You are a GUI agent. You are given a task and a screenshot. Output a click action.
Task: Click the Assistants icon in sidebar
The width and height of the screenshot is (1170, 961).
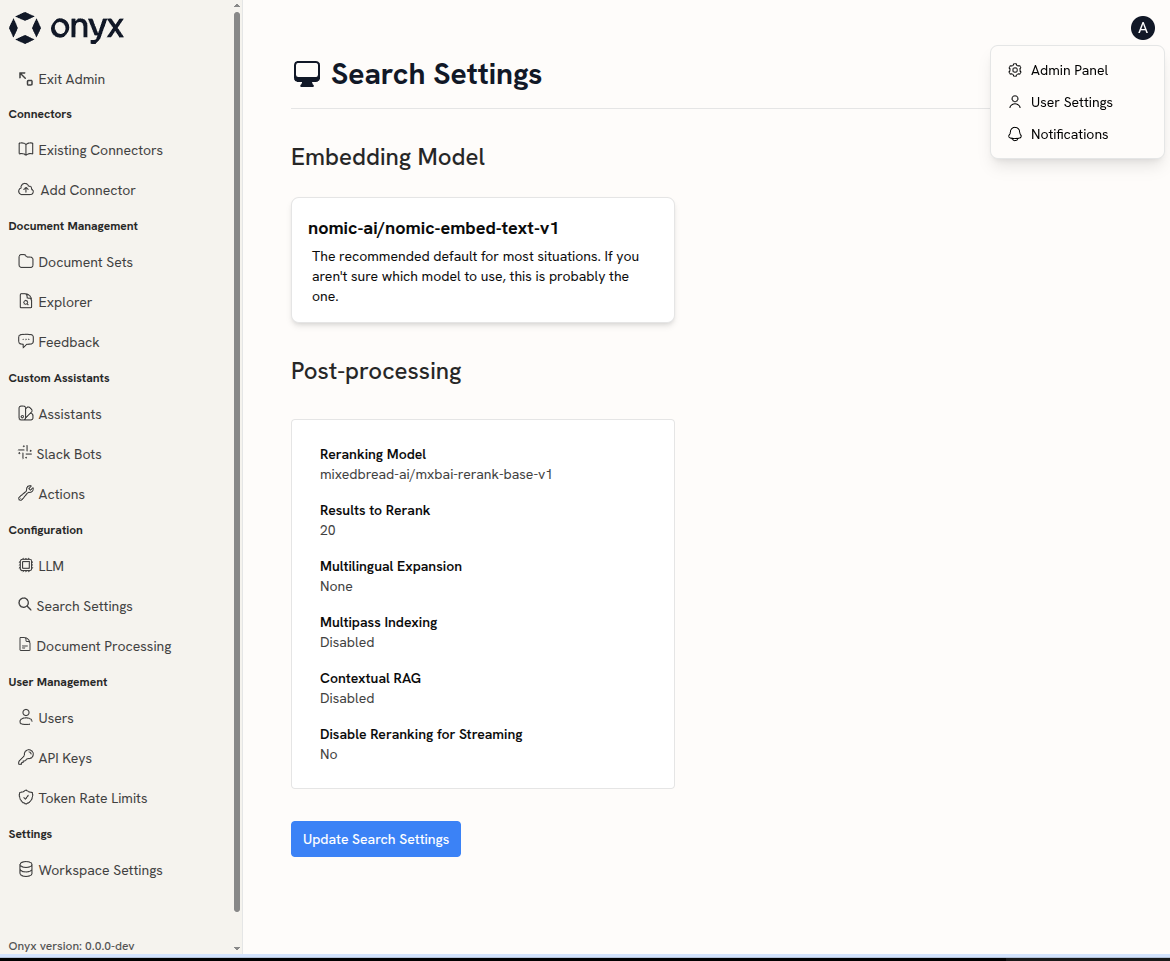[x=25, y=413]
